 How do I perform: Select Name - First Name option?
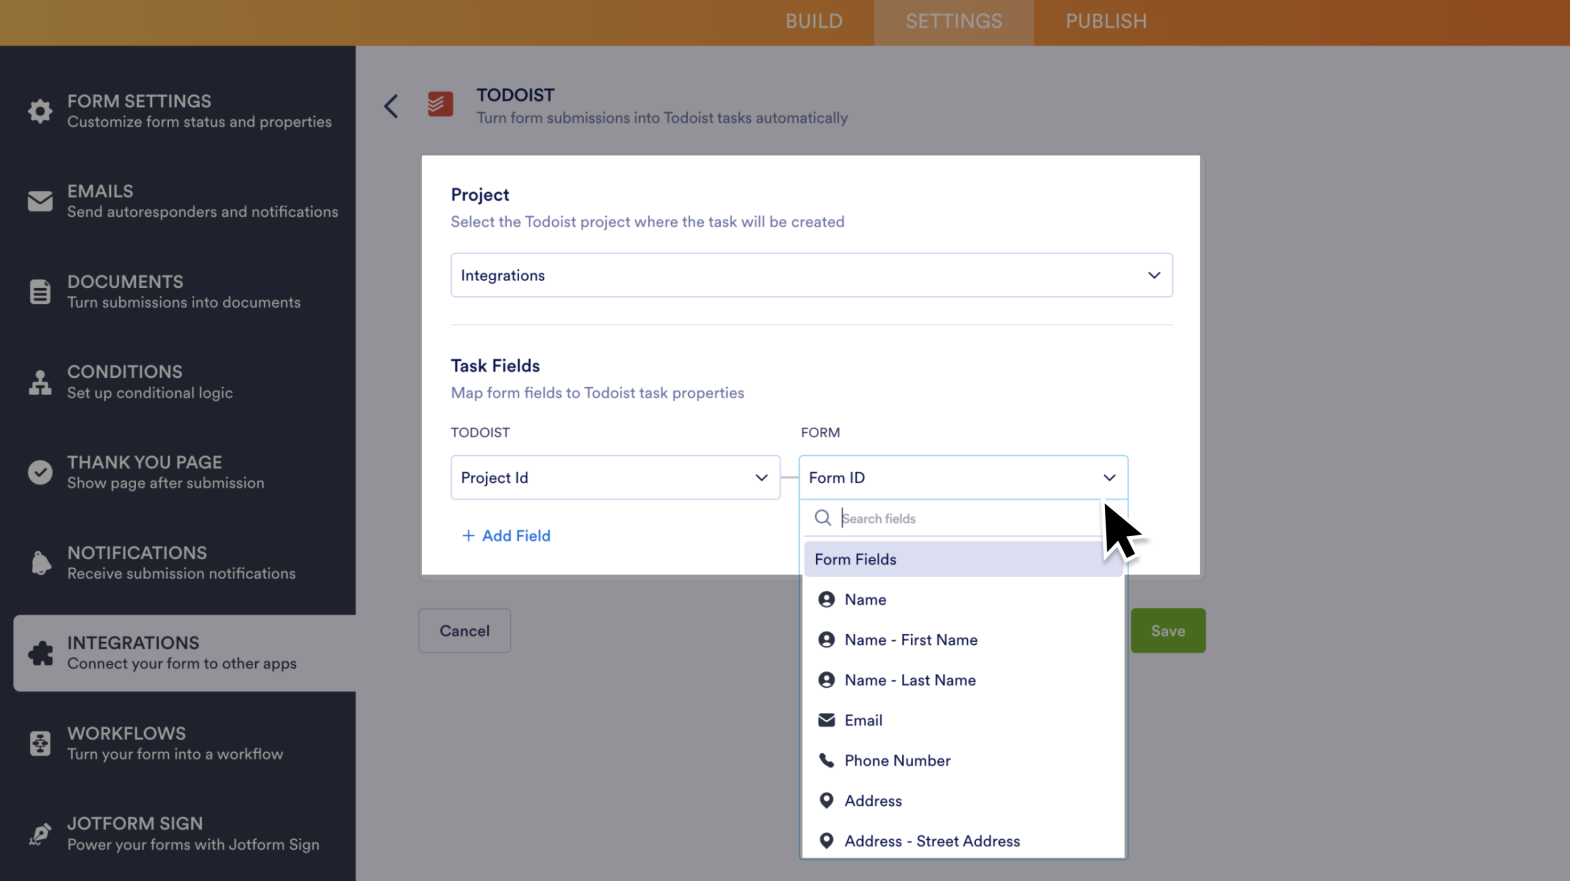coord(963,639)
